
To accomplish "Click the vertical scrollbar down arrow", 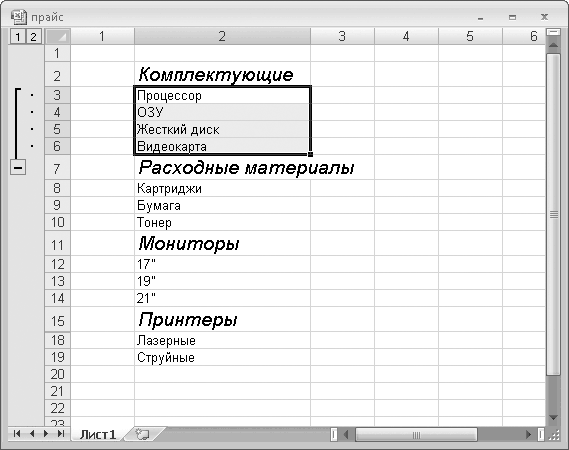I will (553, 418).
